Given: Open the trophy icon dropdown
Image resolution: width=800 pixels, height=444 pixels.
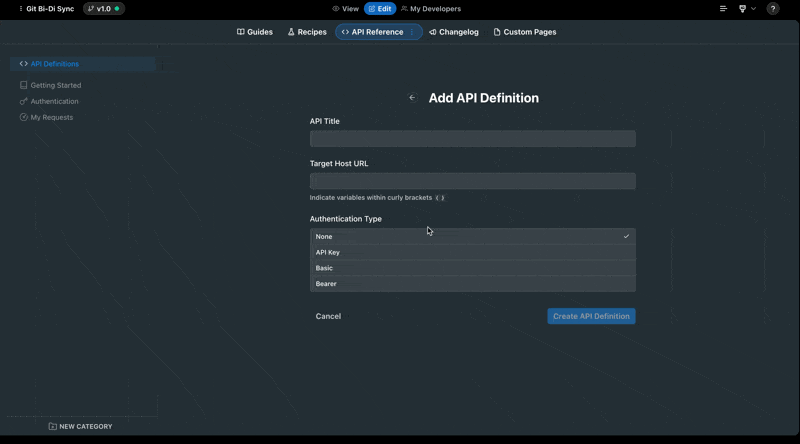Looking at the screenshot, I should coord(747,9).
